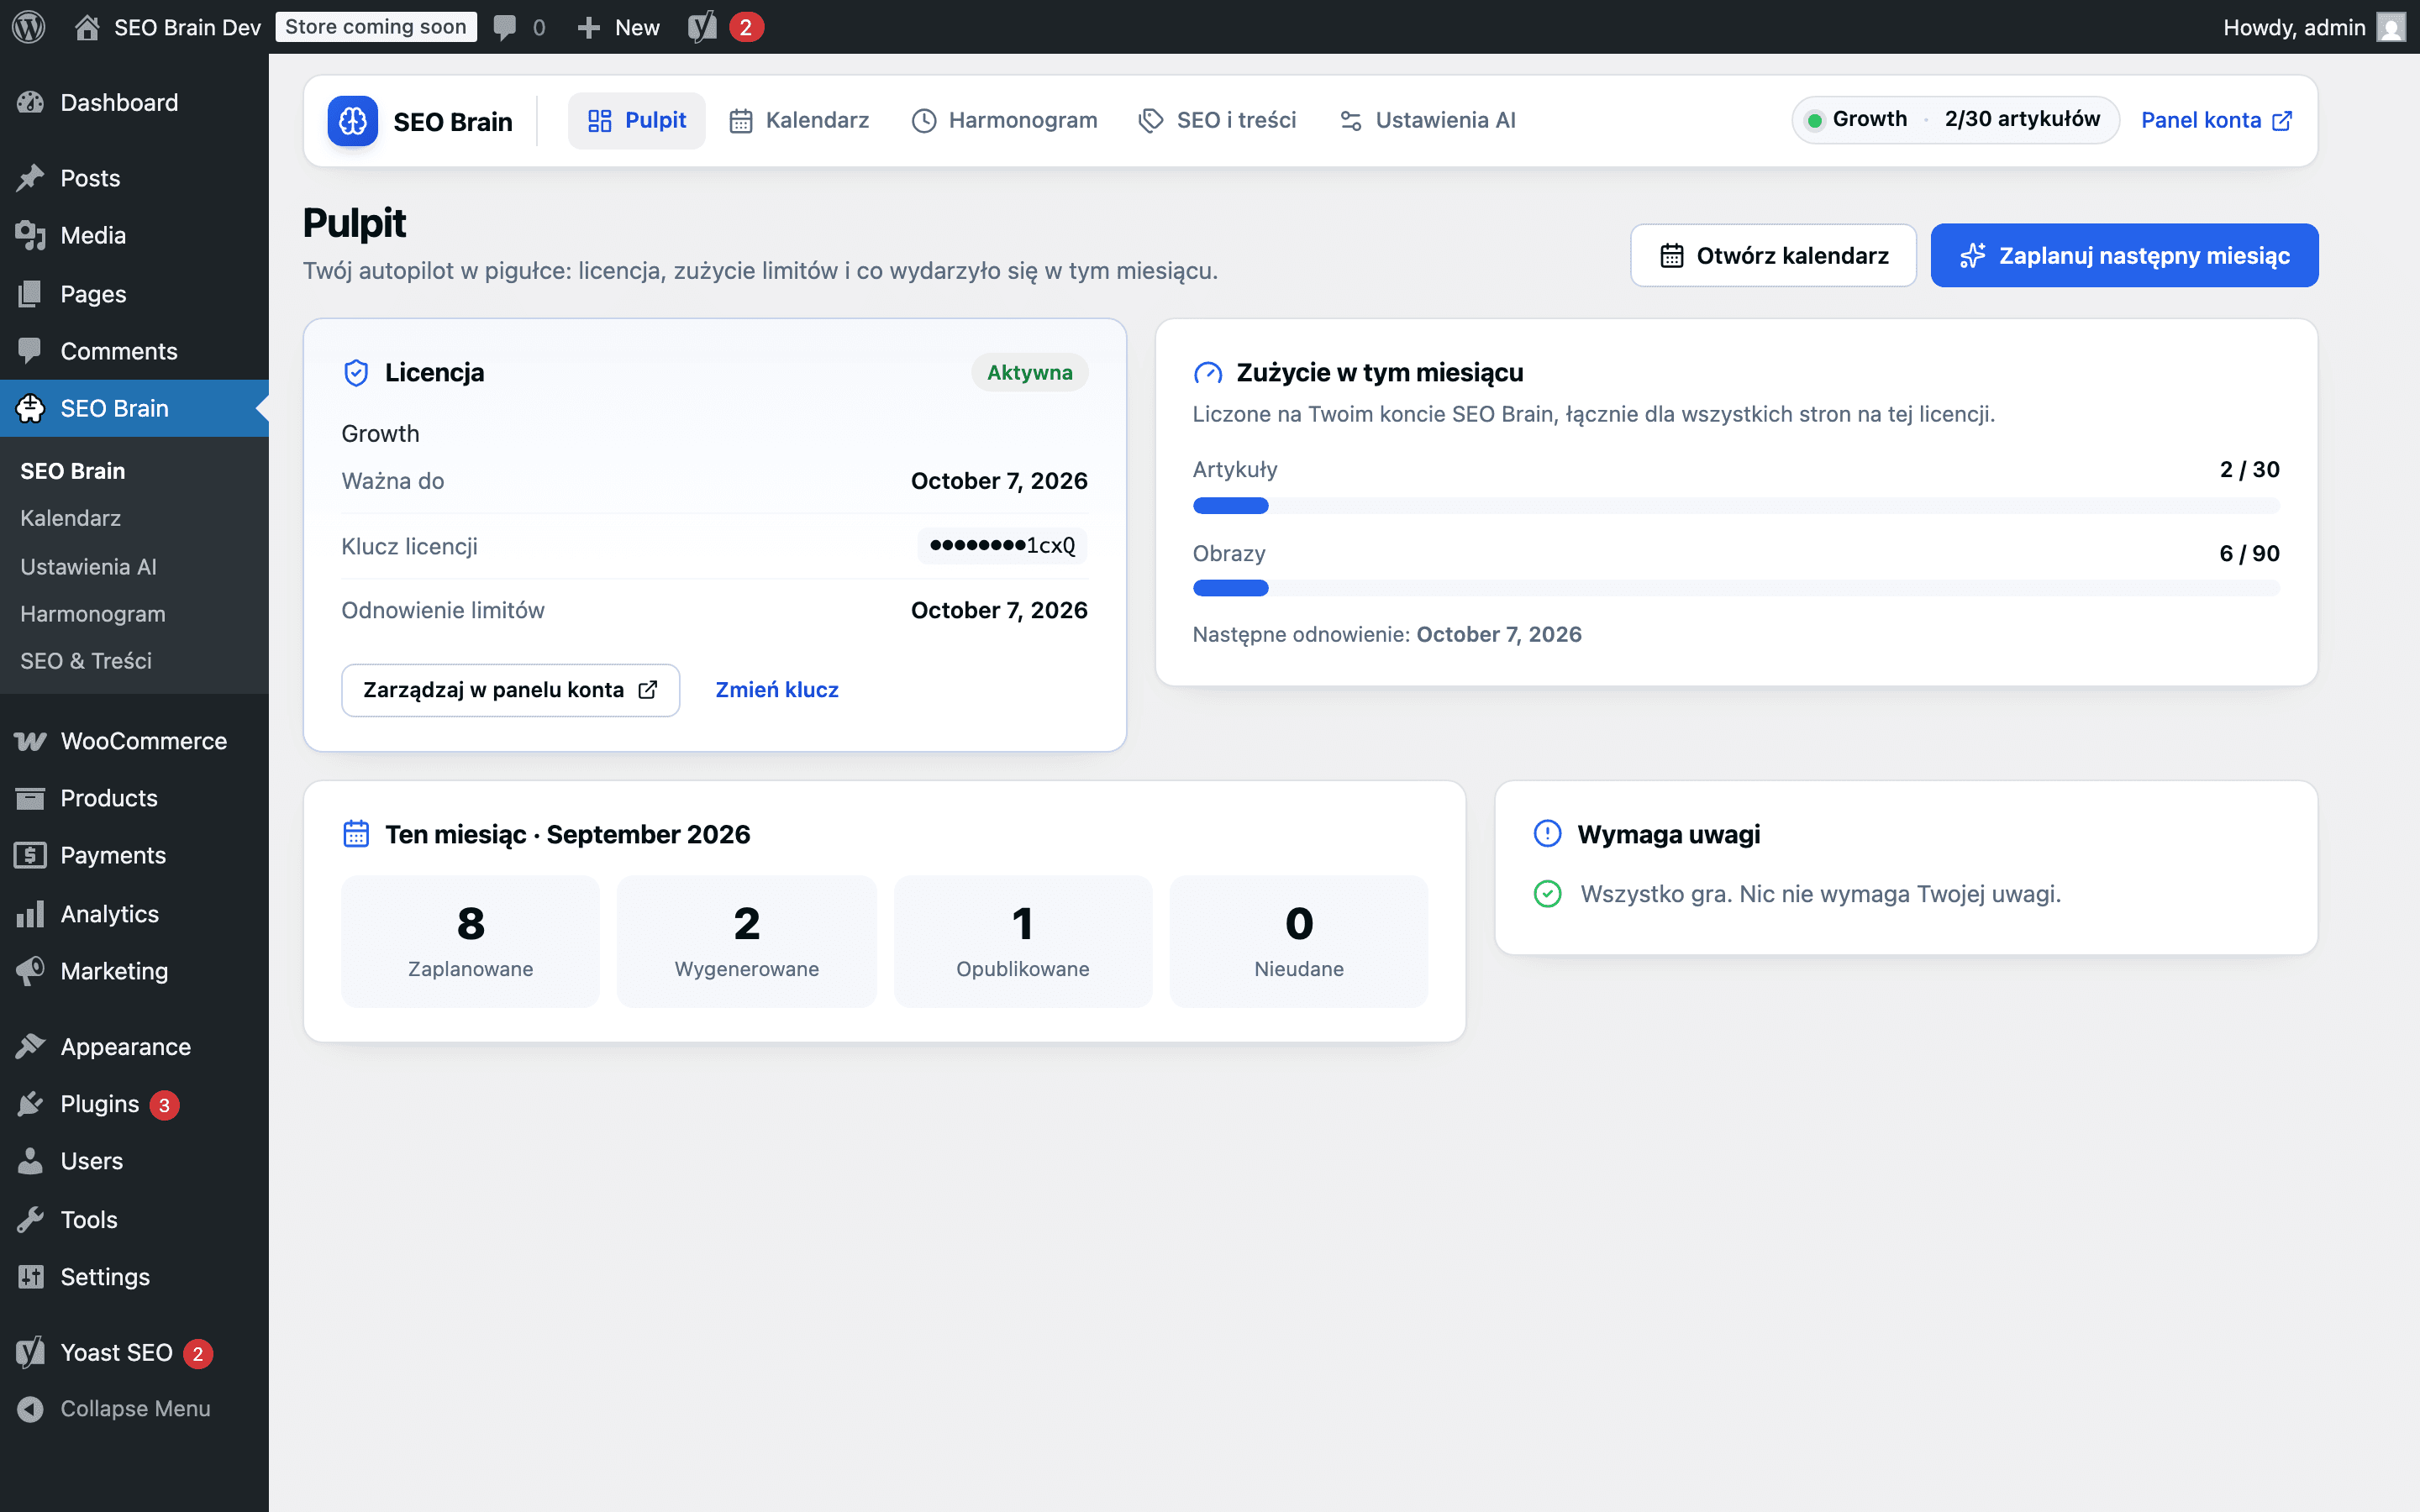Open the Harmonogram tab

[x=1004, y=121]
